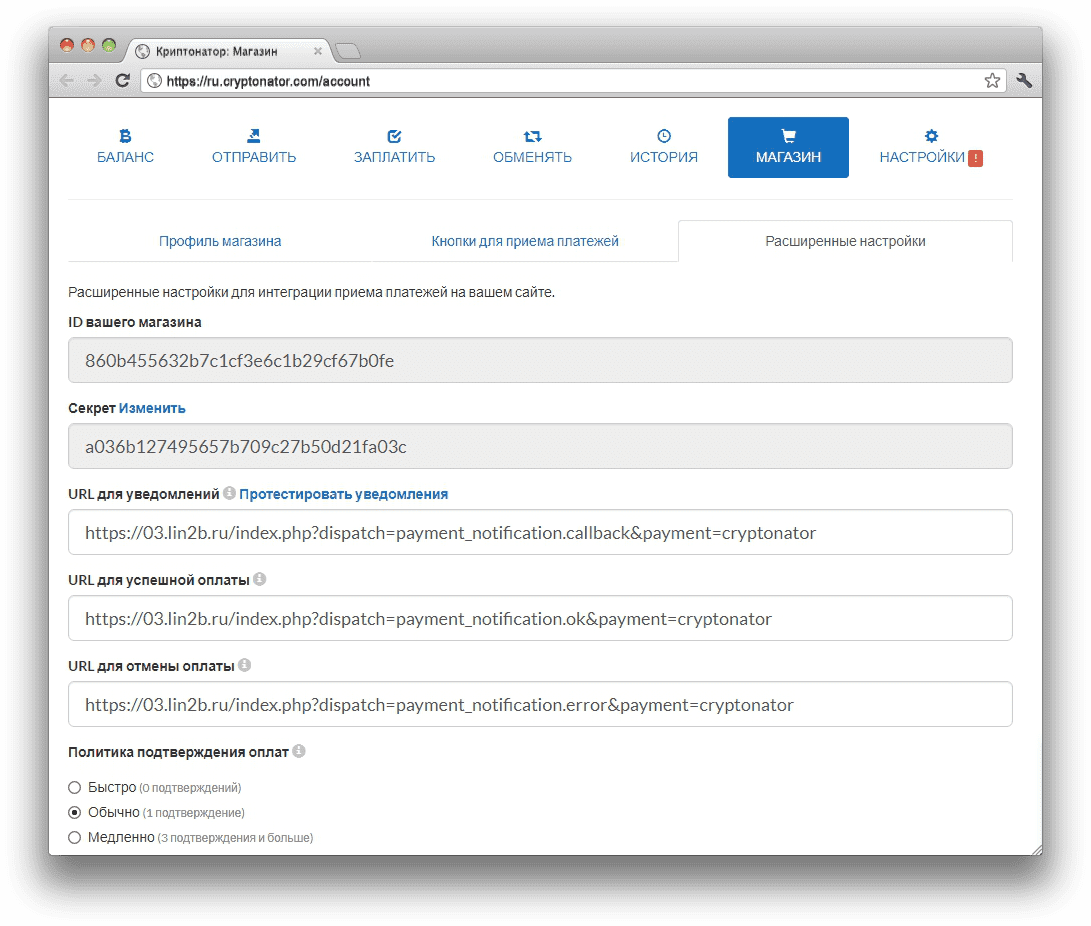Click the notification callback URL input field
Viewport: 1091px width, 926px height.
click(x=540, y=532)
